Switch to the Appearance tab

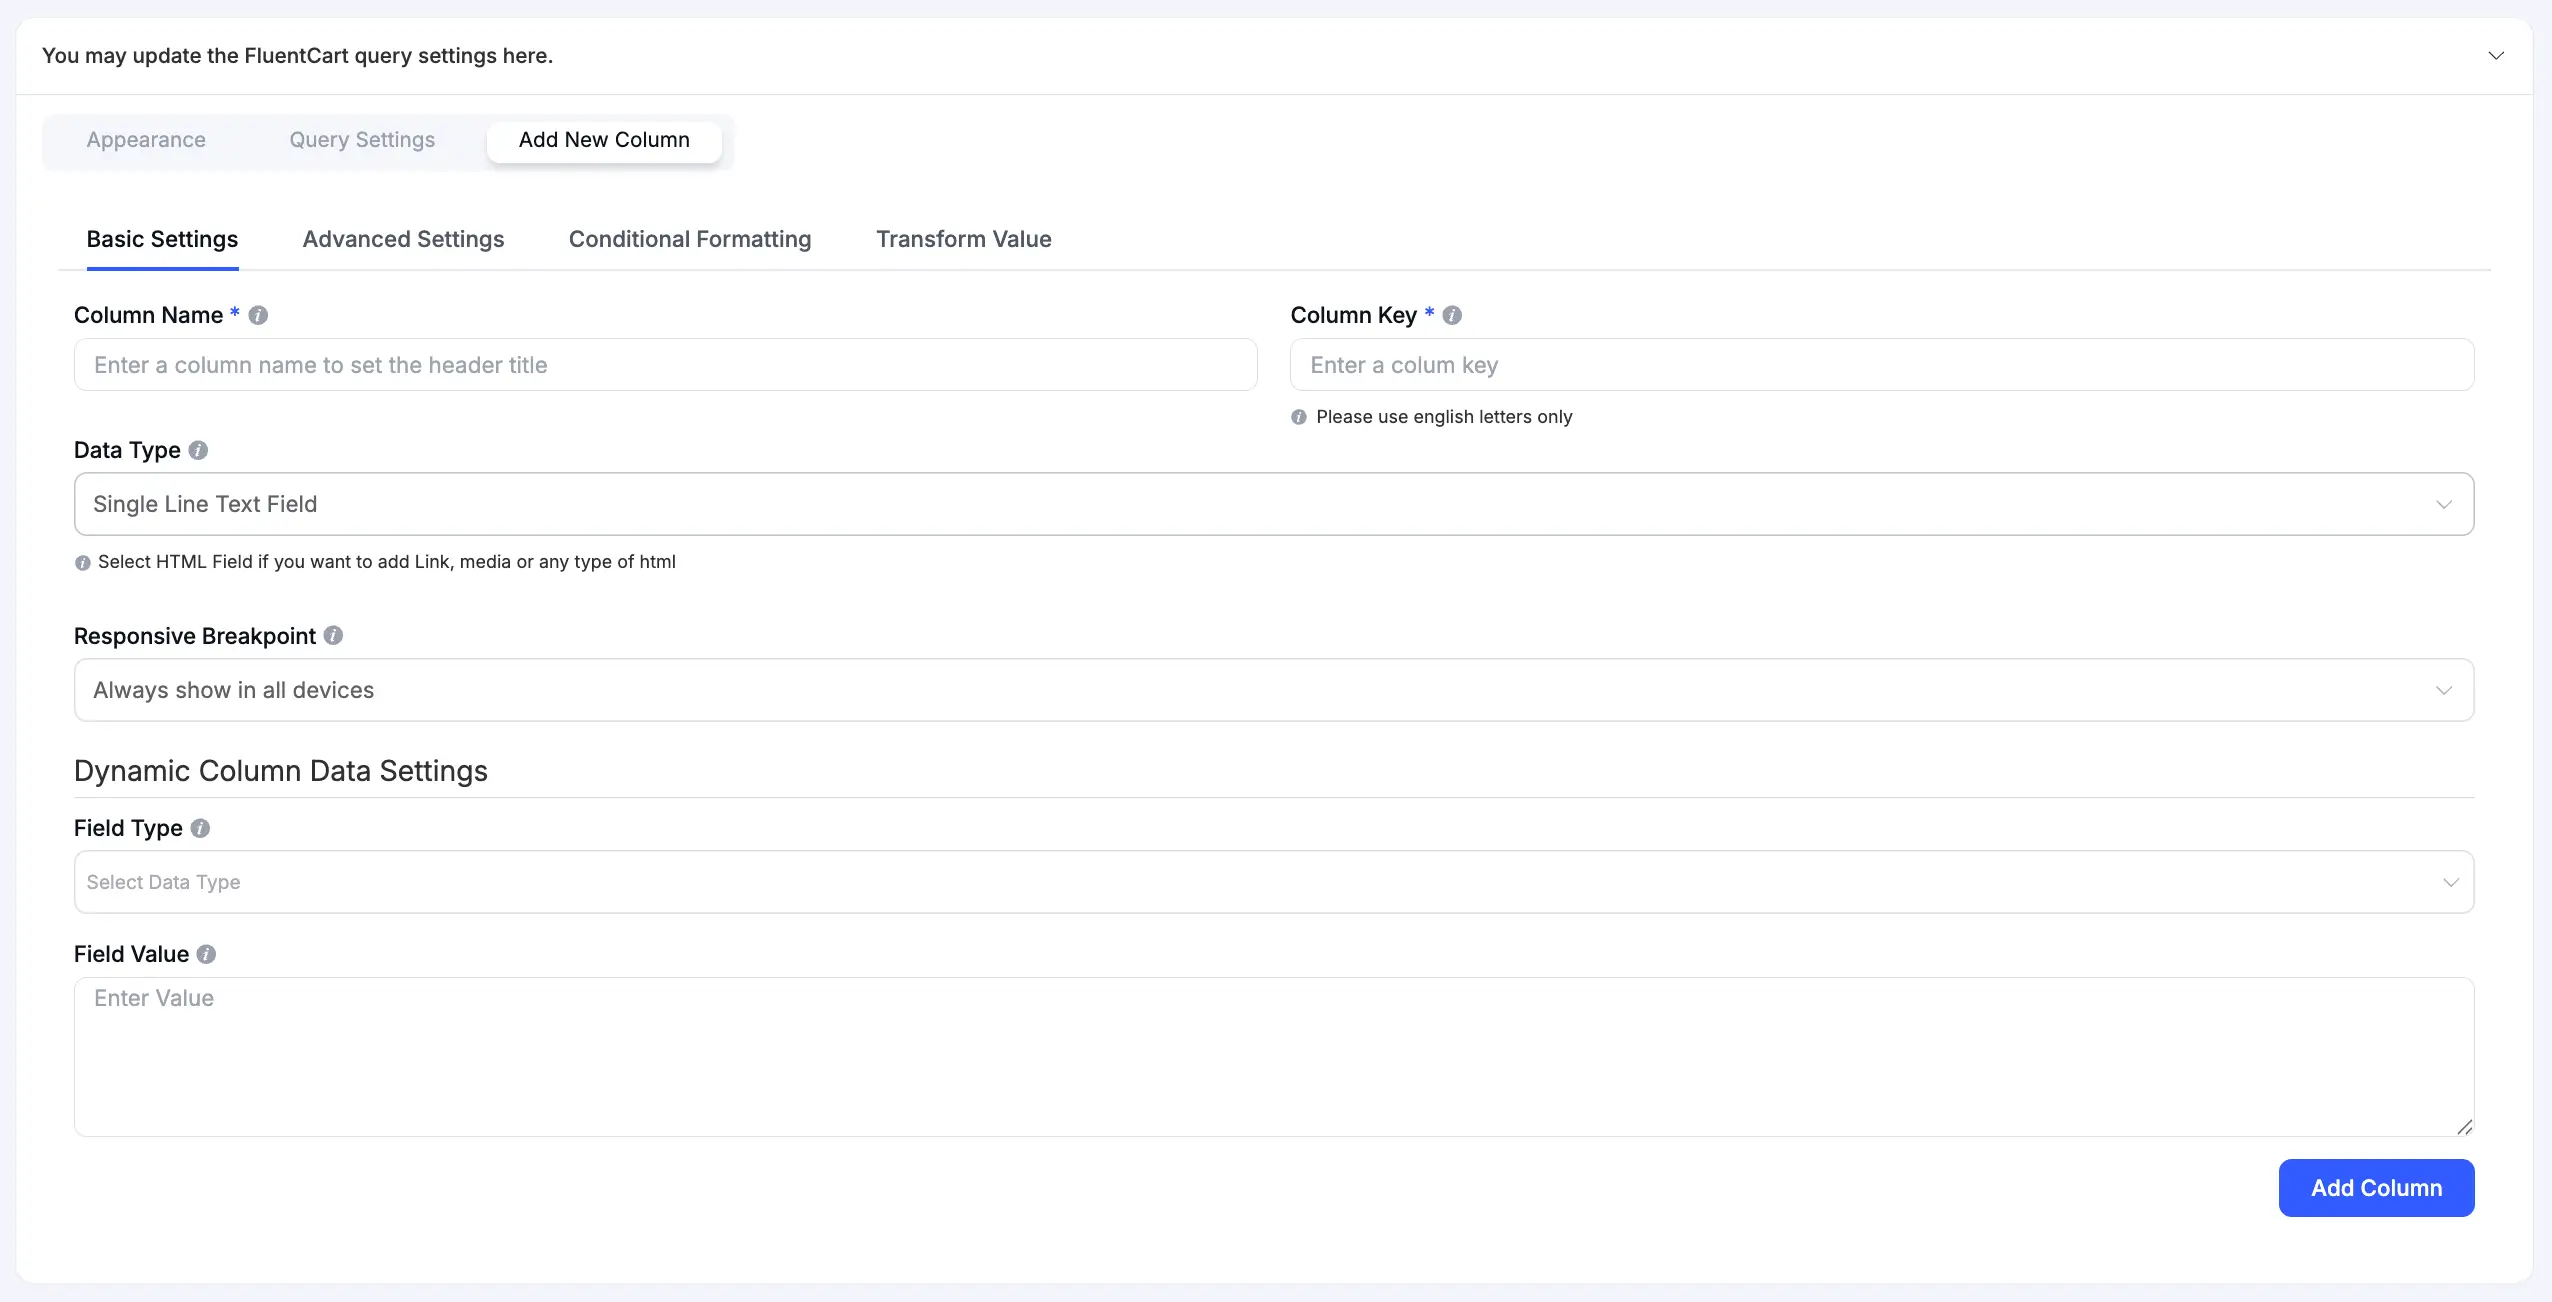coord(146,140)
